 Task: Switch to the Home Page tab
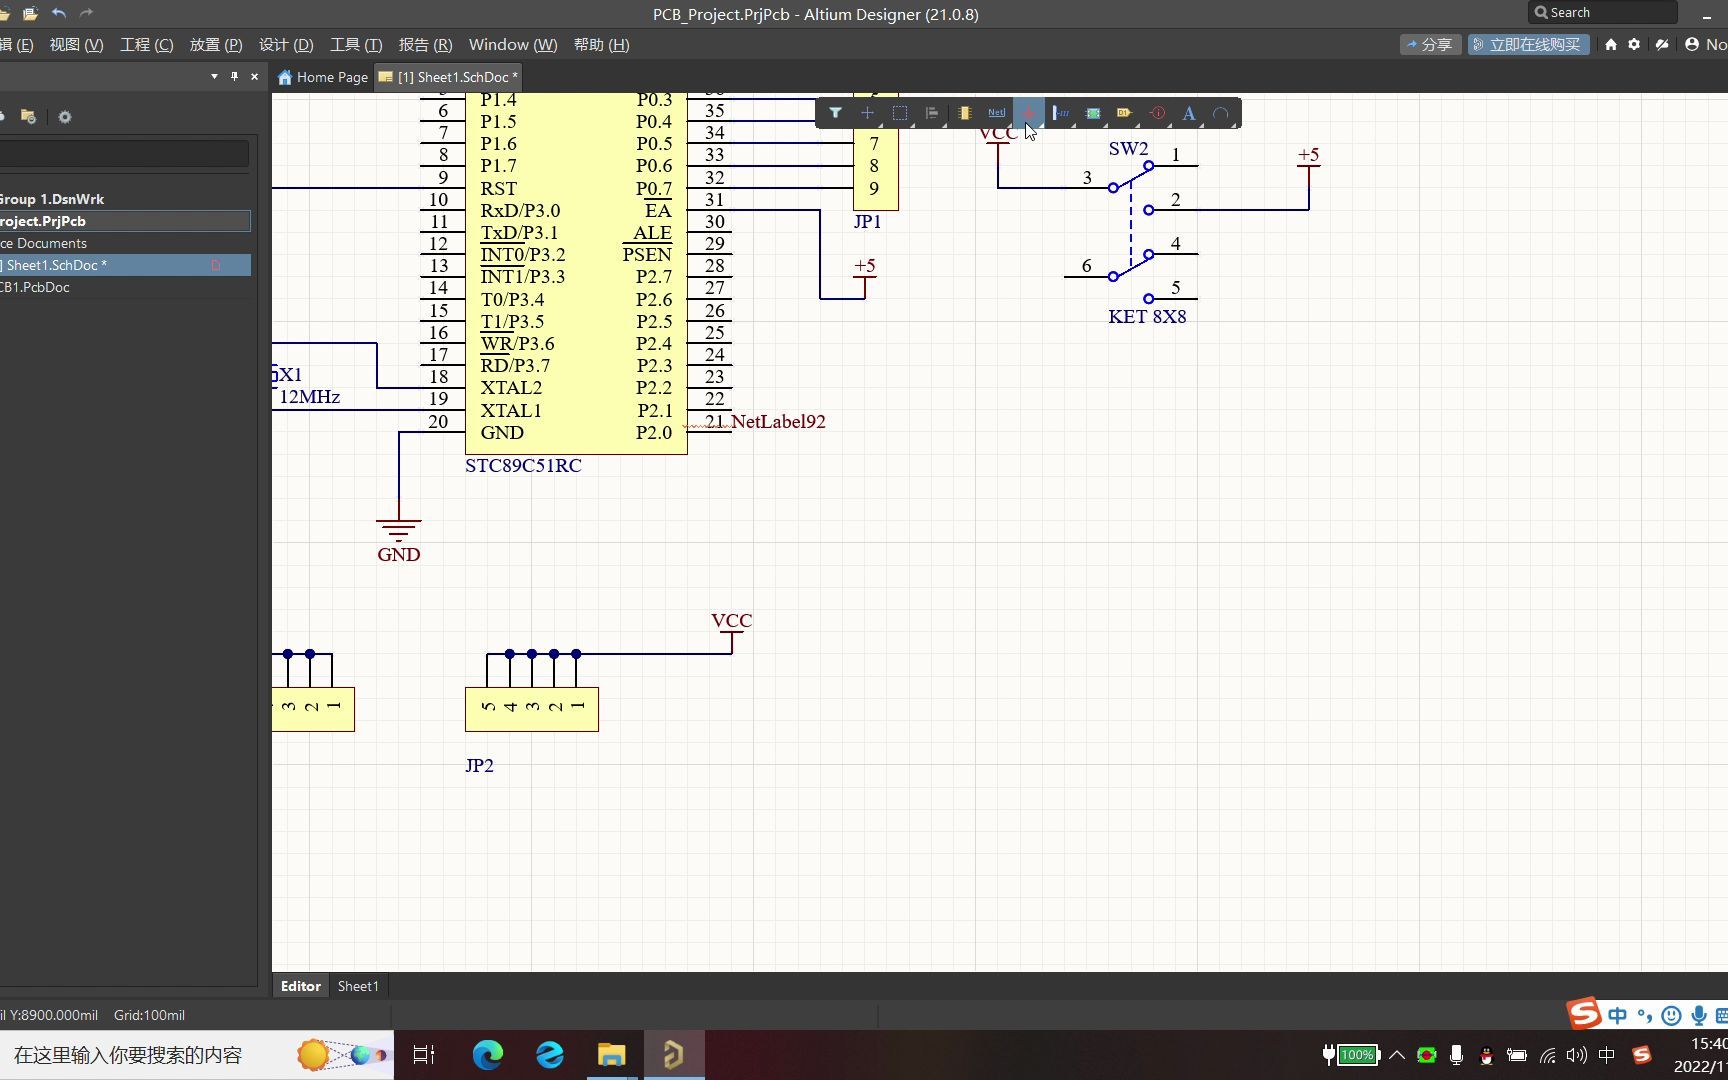pyautogui.click(x=323, y=77)
